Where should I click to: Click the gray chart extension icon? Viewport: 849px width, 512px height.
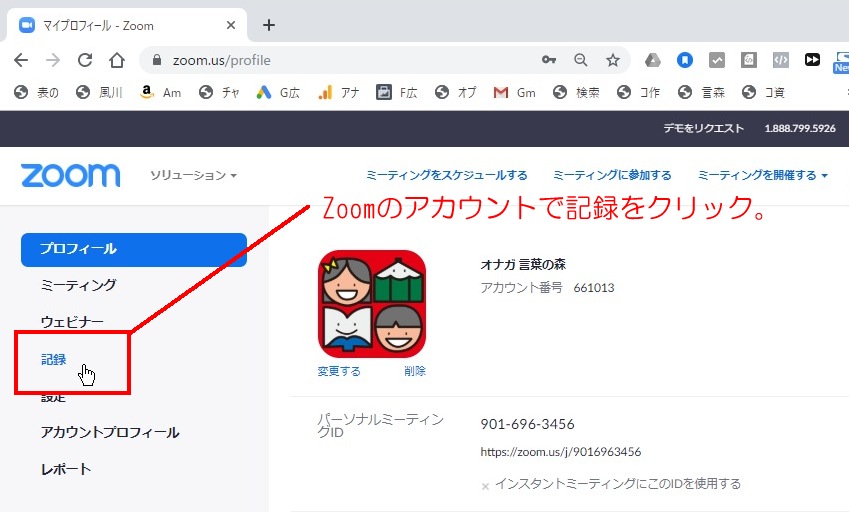717,60
